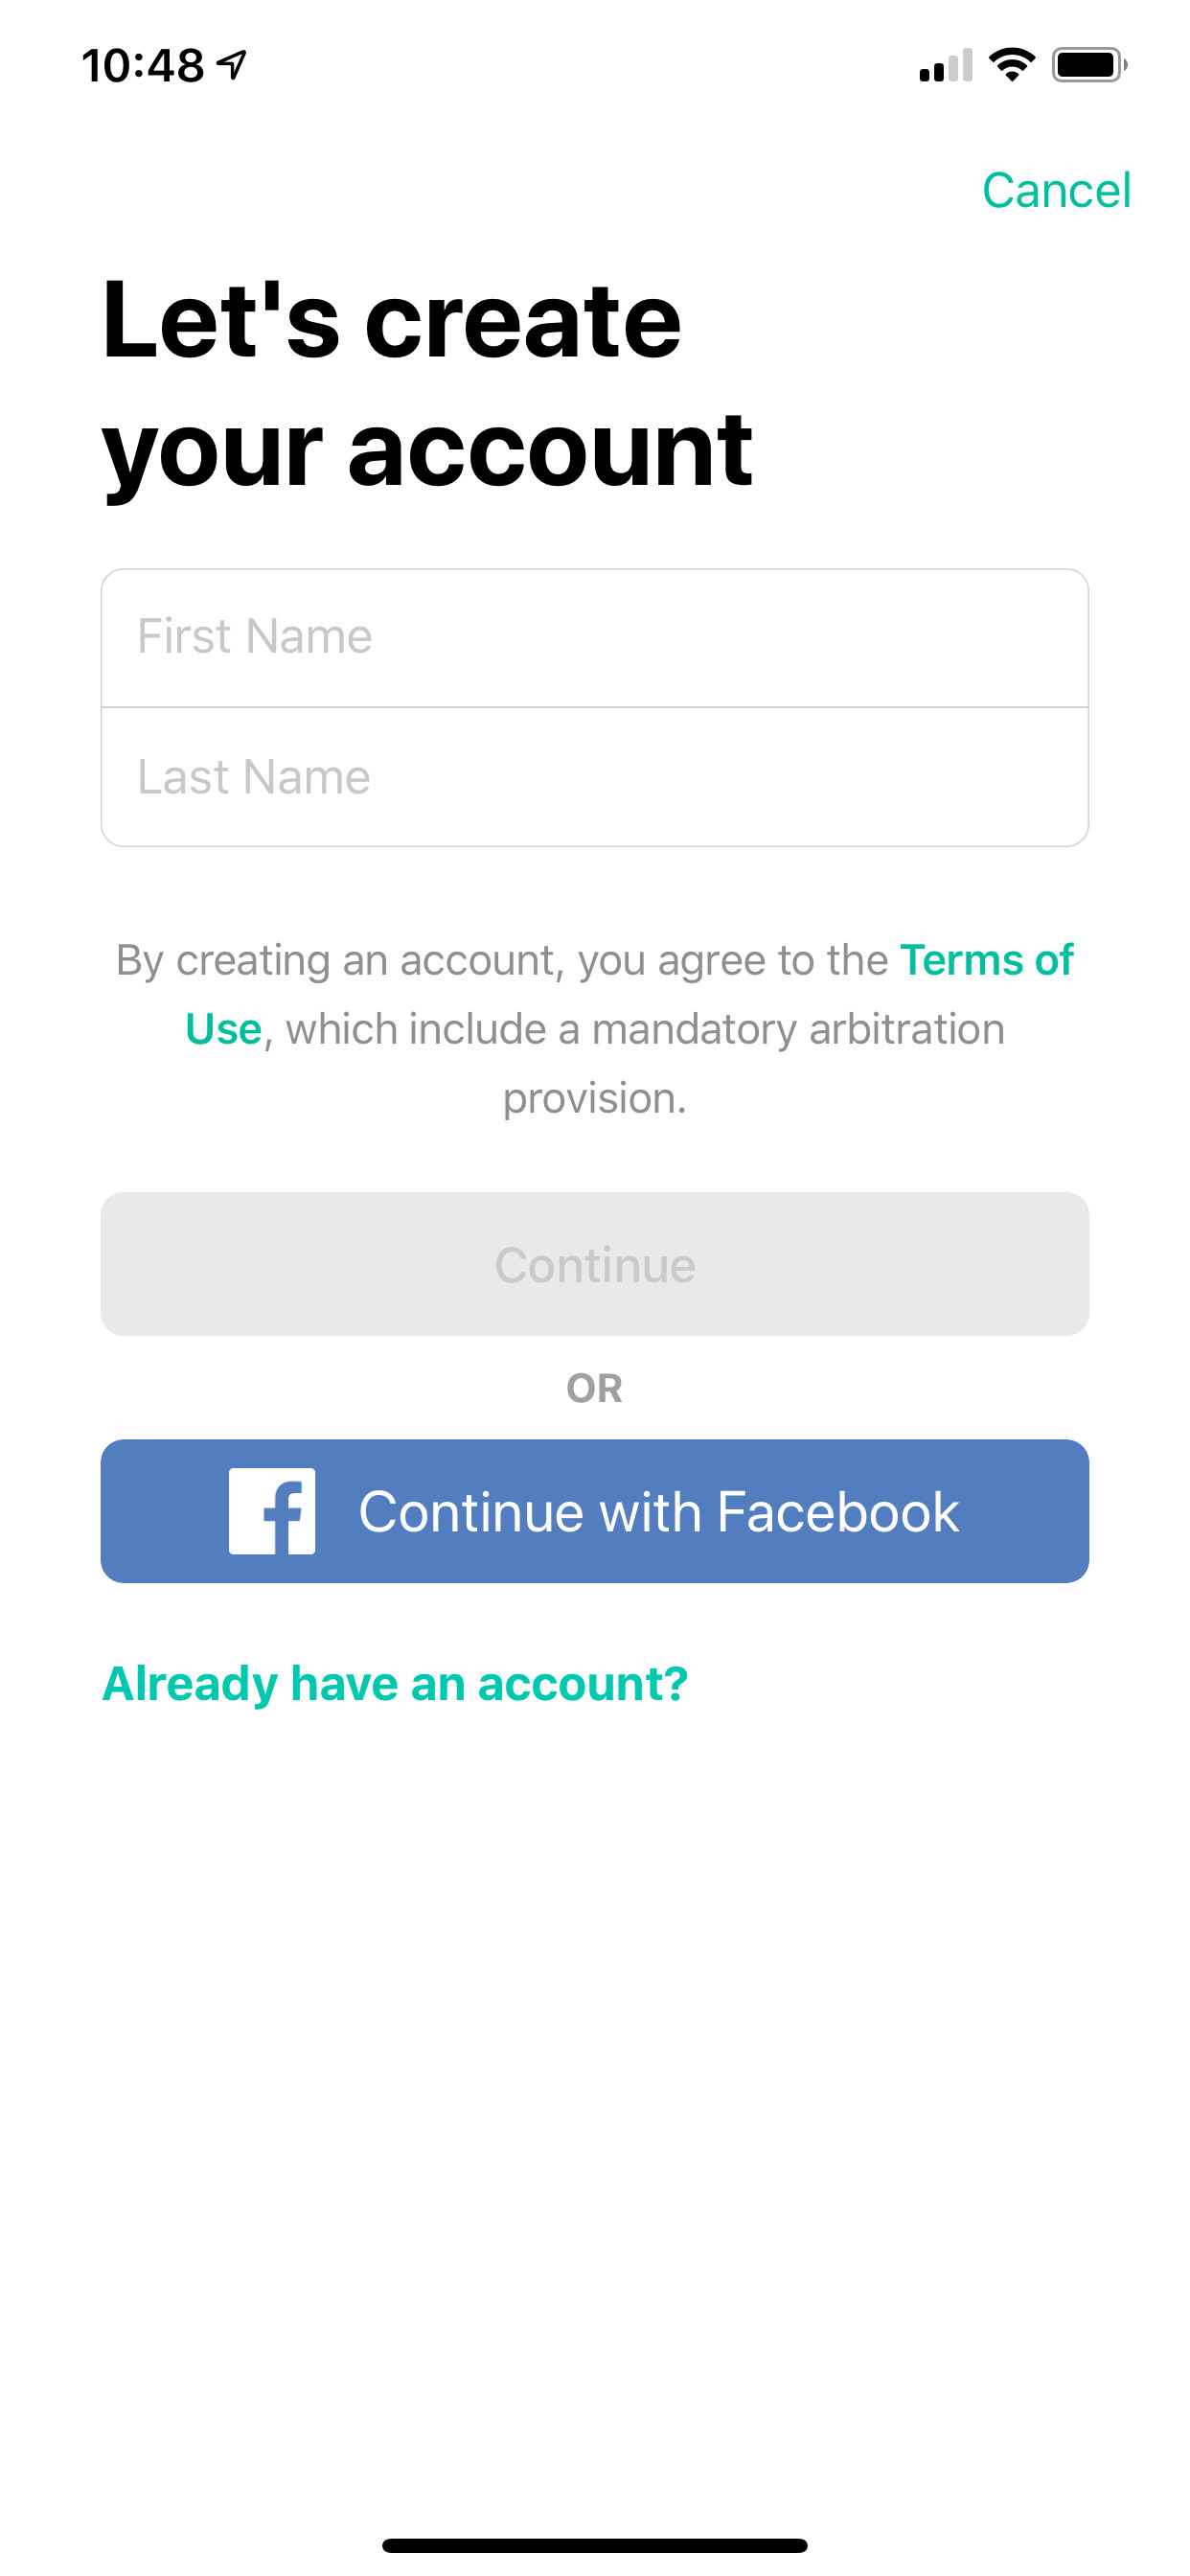
Task: Focus the First Name field
Action: tap(595, 638)
